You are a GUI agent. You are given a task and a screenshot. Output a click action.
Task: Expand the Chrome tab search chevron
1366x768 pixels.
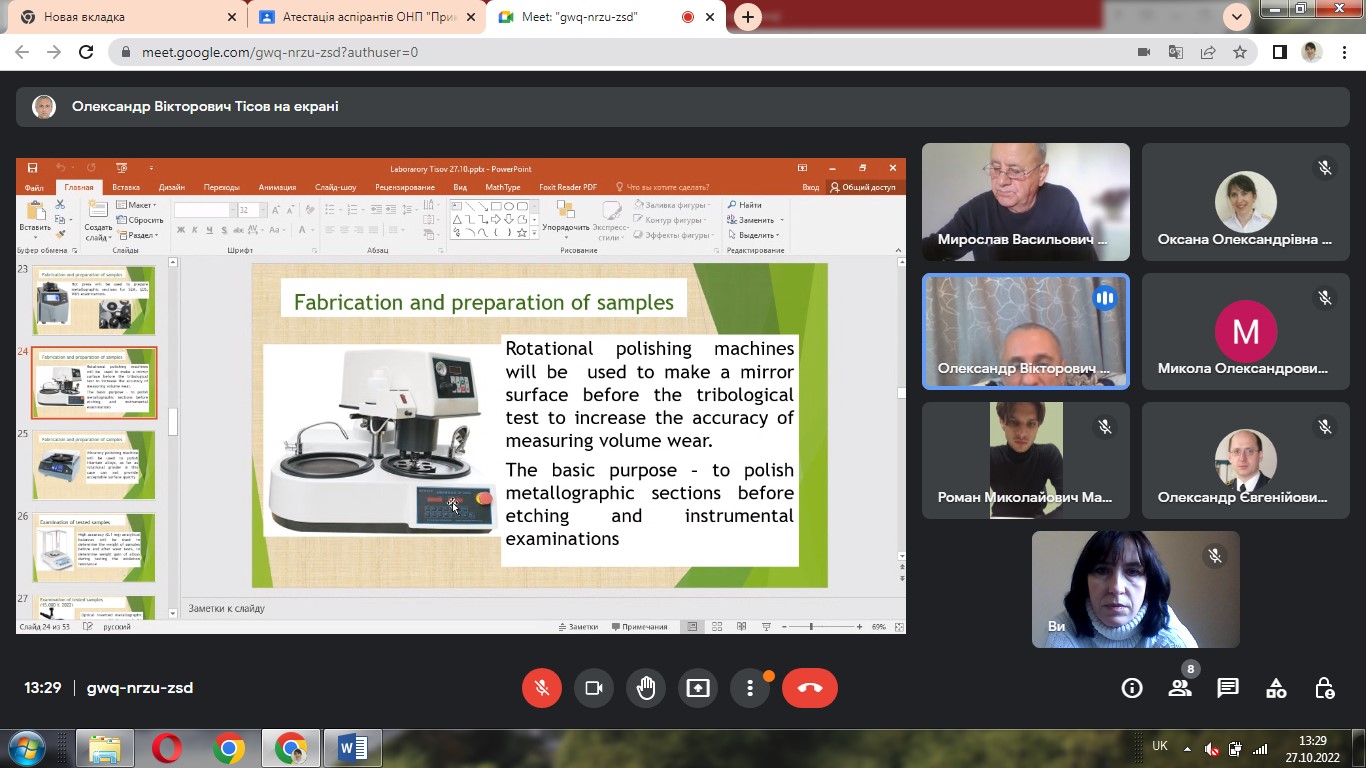pyautogui.click(x=1237, y=16)
